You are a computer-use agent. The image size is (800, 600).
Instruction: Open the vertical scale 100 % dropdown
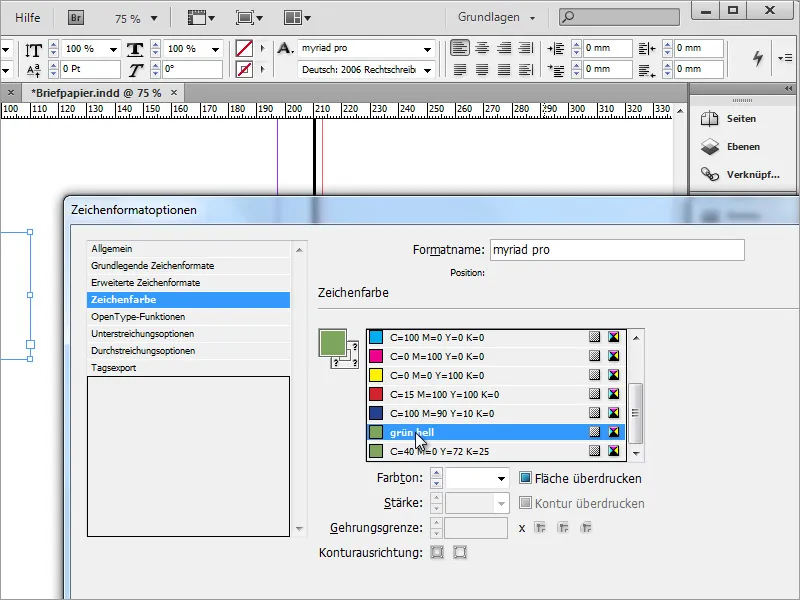(x=113, y=49)
